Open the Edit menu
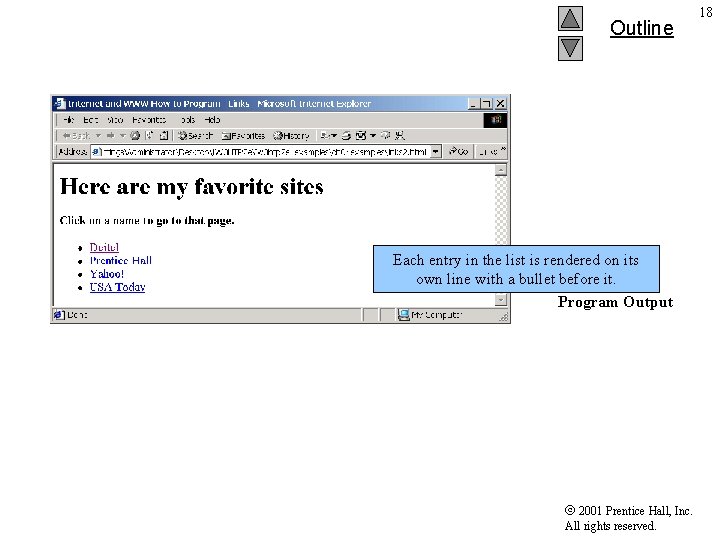 [x=90, y=120]
